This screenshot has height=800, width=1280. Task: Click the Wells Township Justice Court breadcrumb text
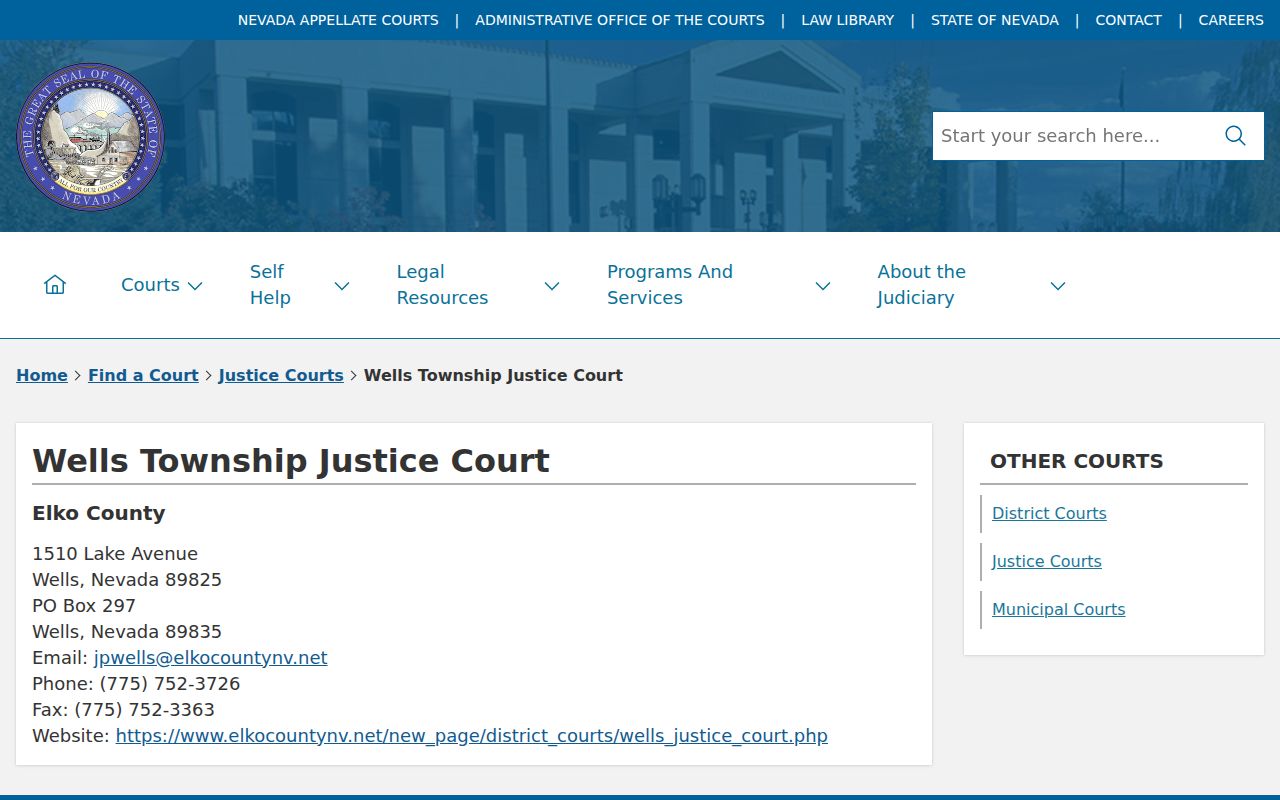tap(493, 375)
